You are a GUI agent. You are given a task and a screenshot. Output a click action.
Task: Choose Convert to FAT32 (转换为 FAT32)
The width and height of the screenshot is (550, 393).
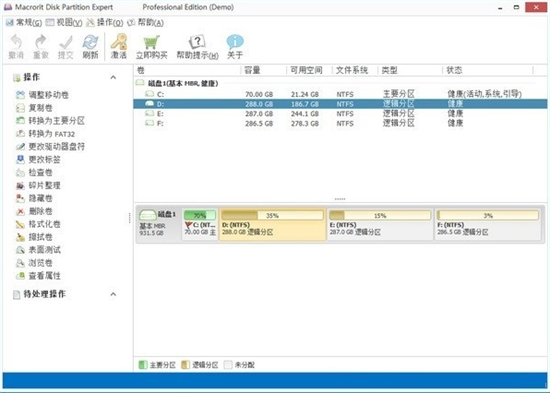pyautogui.click(x=45, y=134)
